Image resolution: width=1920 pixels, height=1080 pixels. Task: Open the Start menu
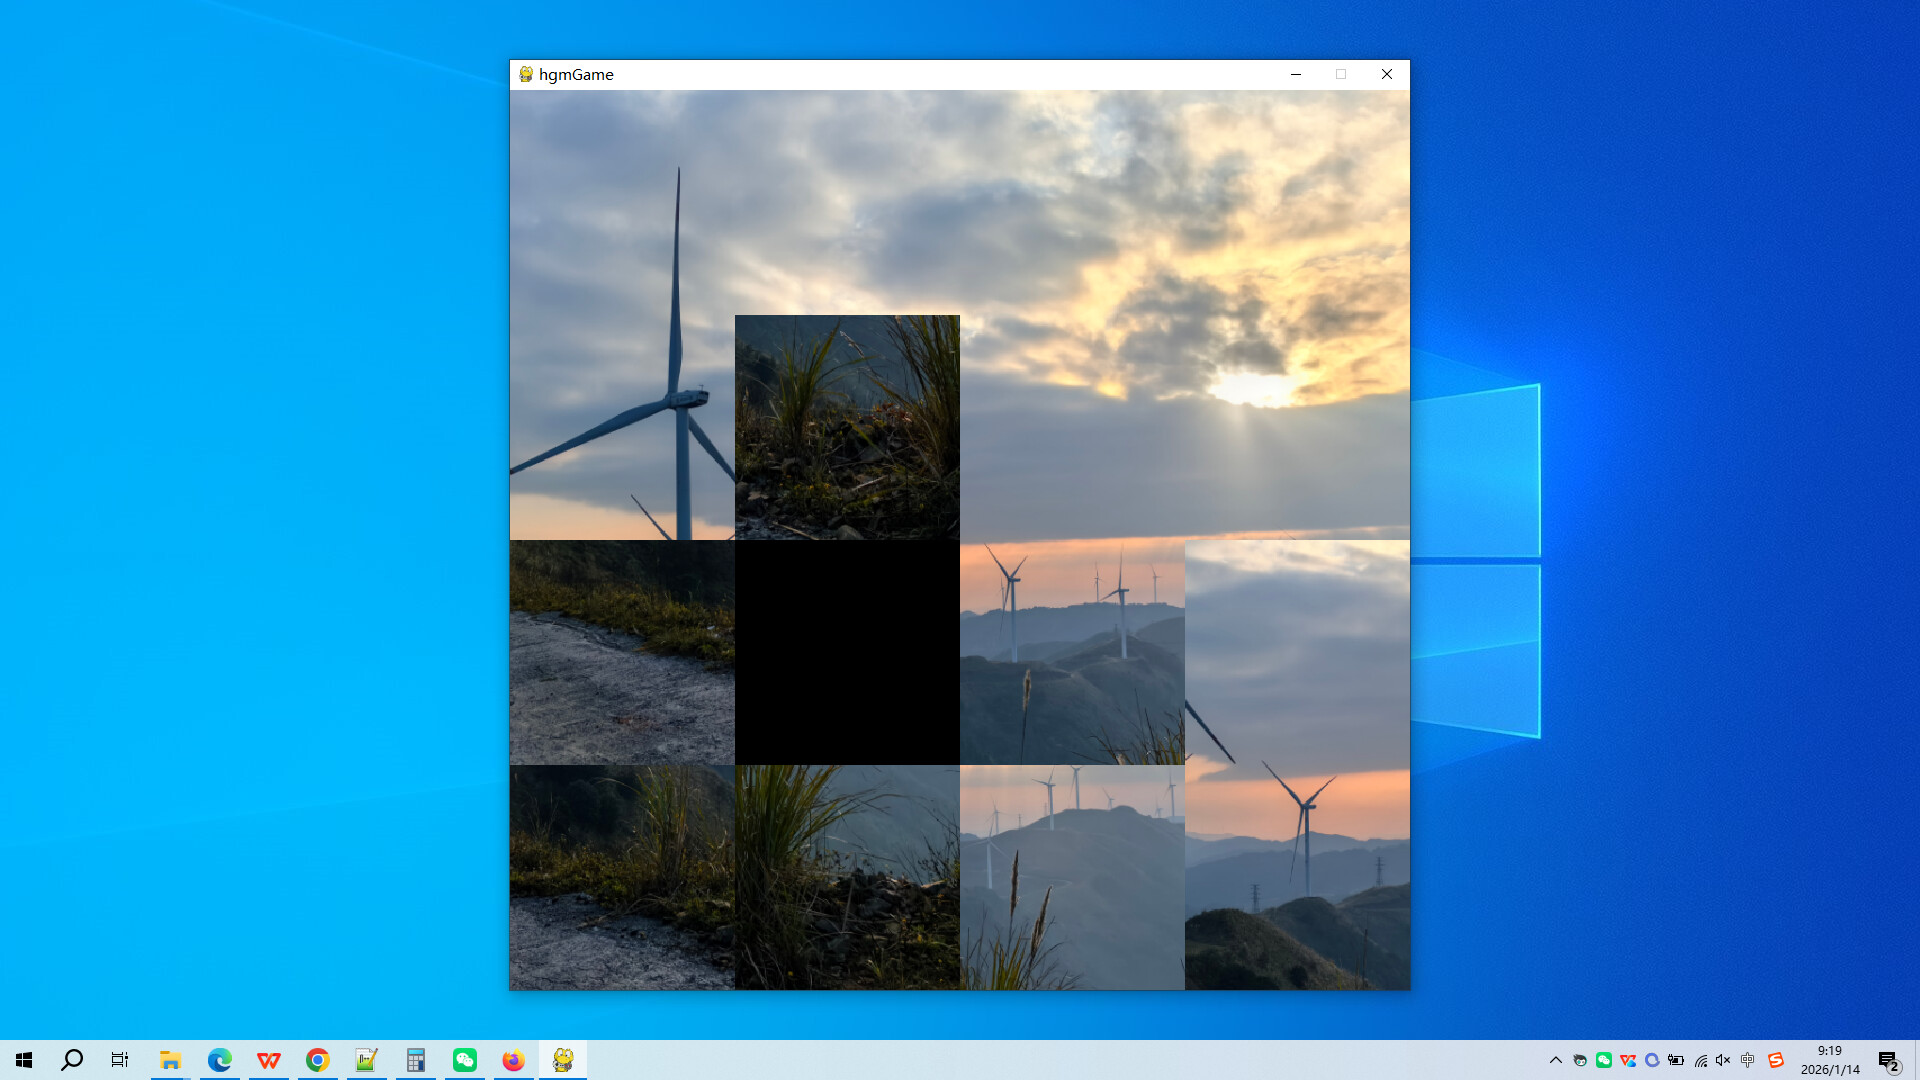tap(22, 1060)
